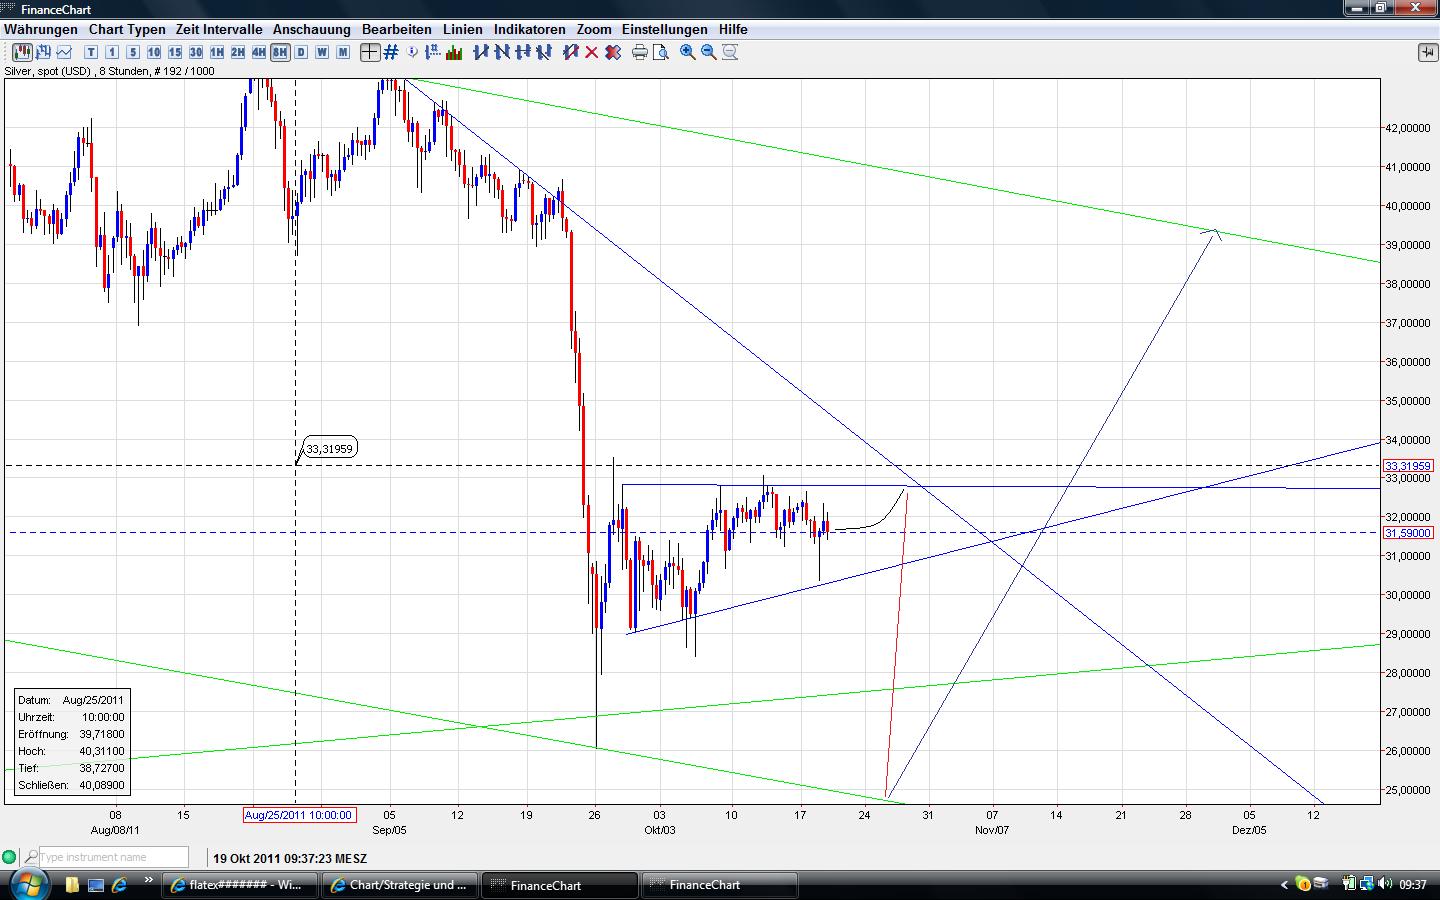Launch Internet Explorer from Quick Launch
Screen dimensions: 1440x900
(x=119, y=885)
